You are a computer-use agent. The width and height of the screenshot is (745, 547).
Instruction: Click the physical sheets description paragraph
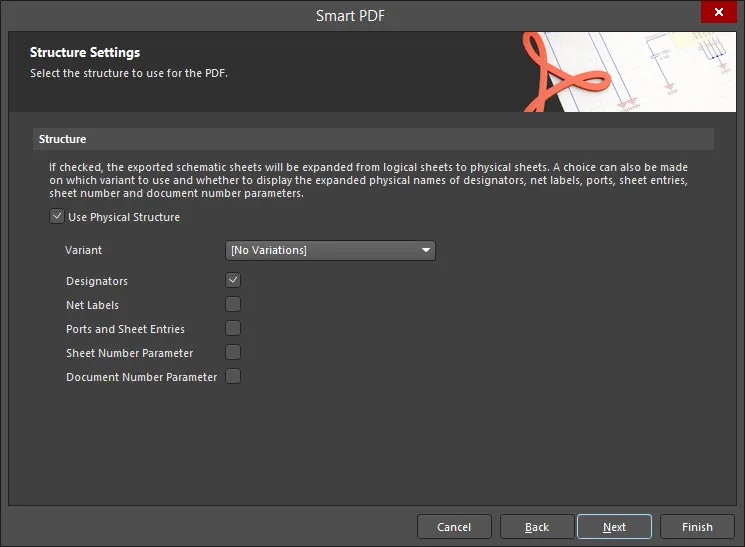tap(370, 180)
